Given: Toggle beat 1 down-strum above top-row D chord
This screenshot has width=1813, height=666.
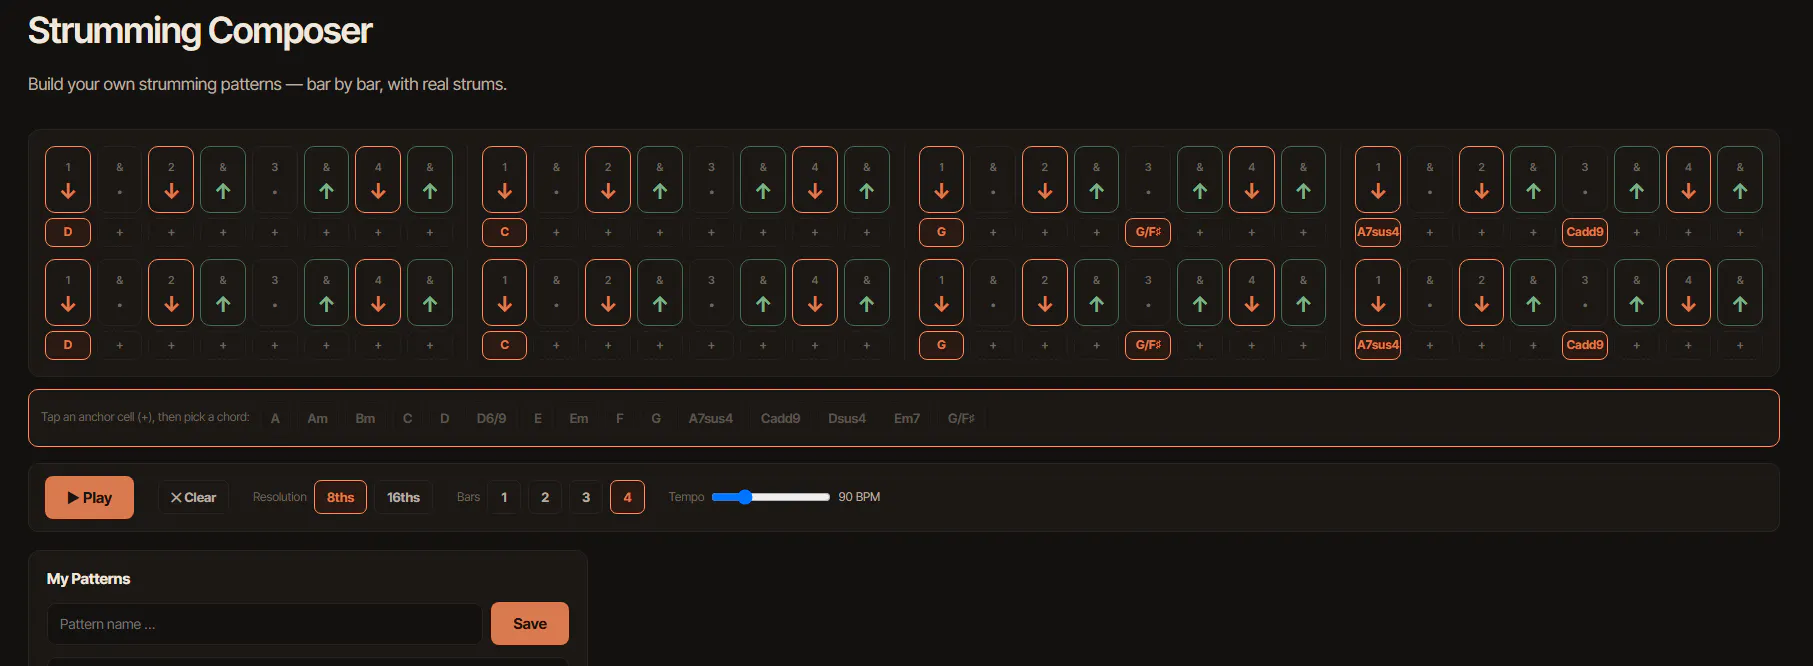Looking at the screenshot, I should (x=68, y=180).
